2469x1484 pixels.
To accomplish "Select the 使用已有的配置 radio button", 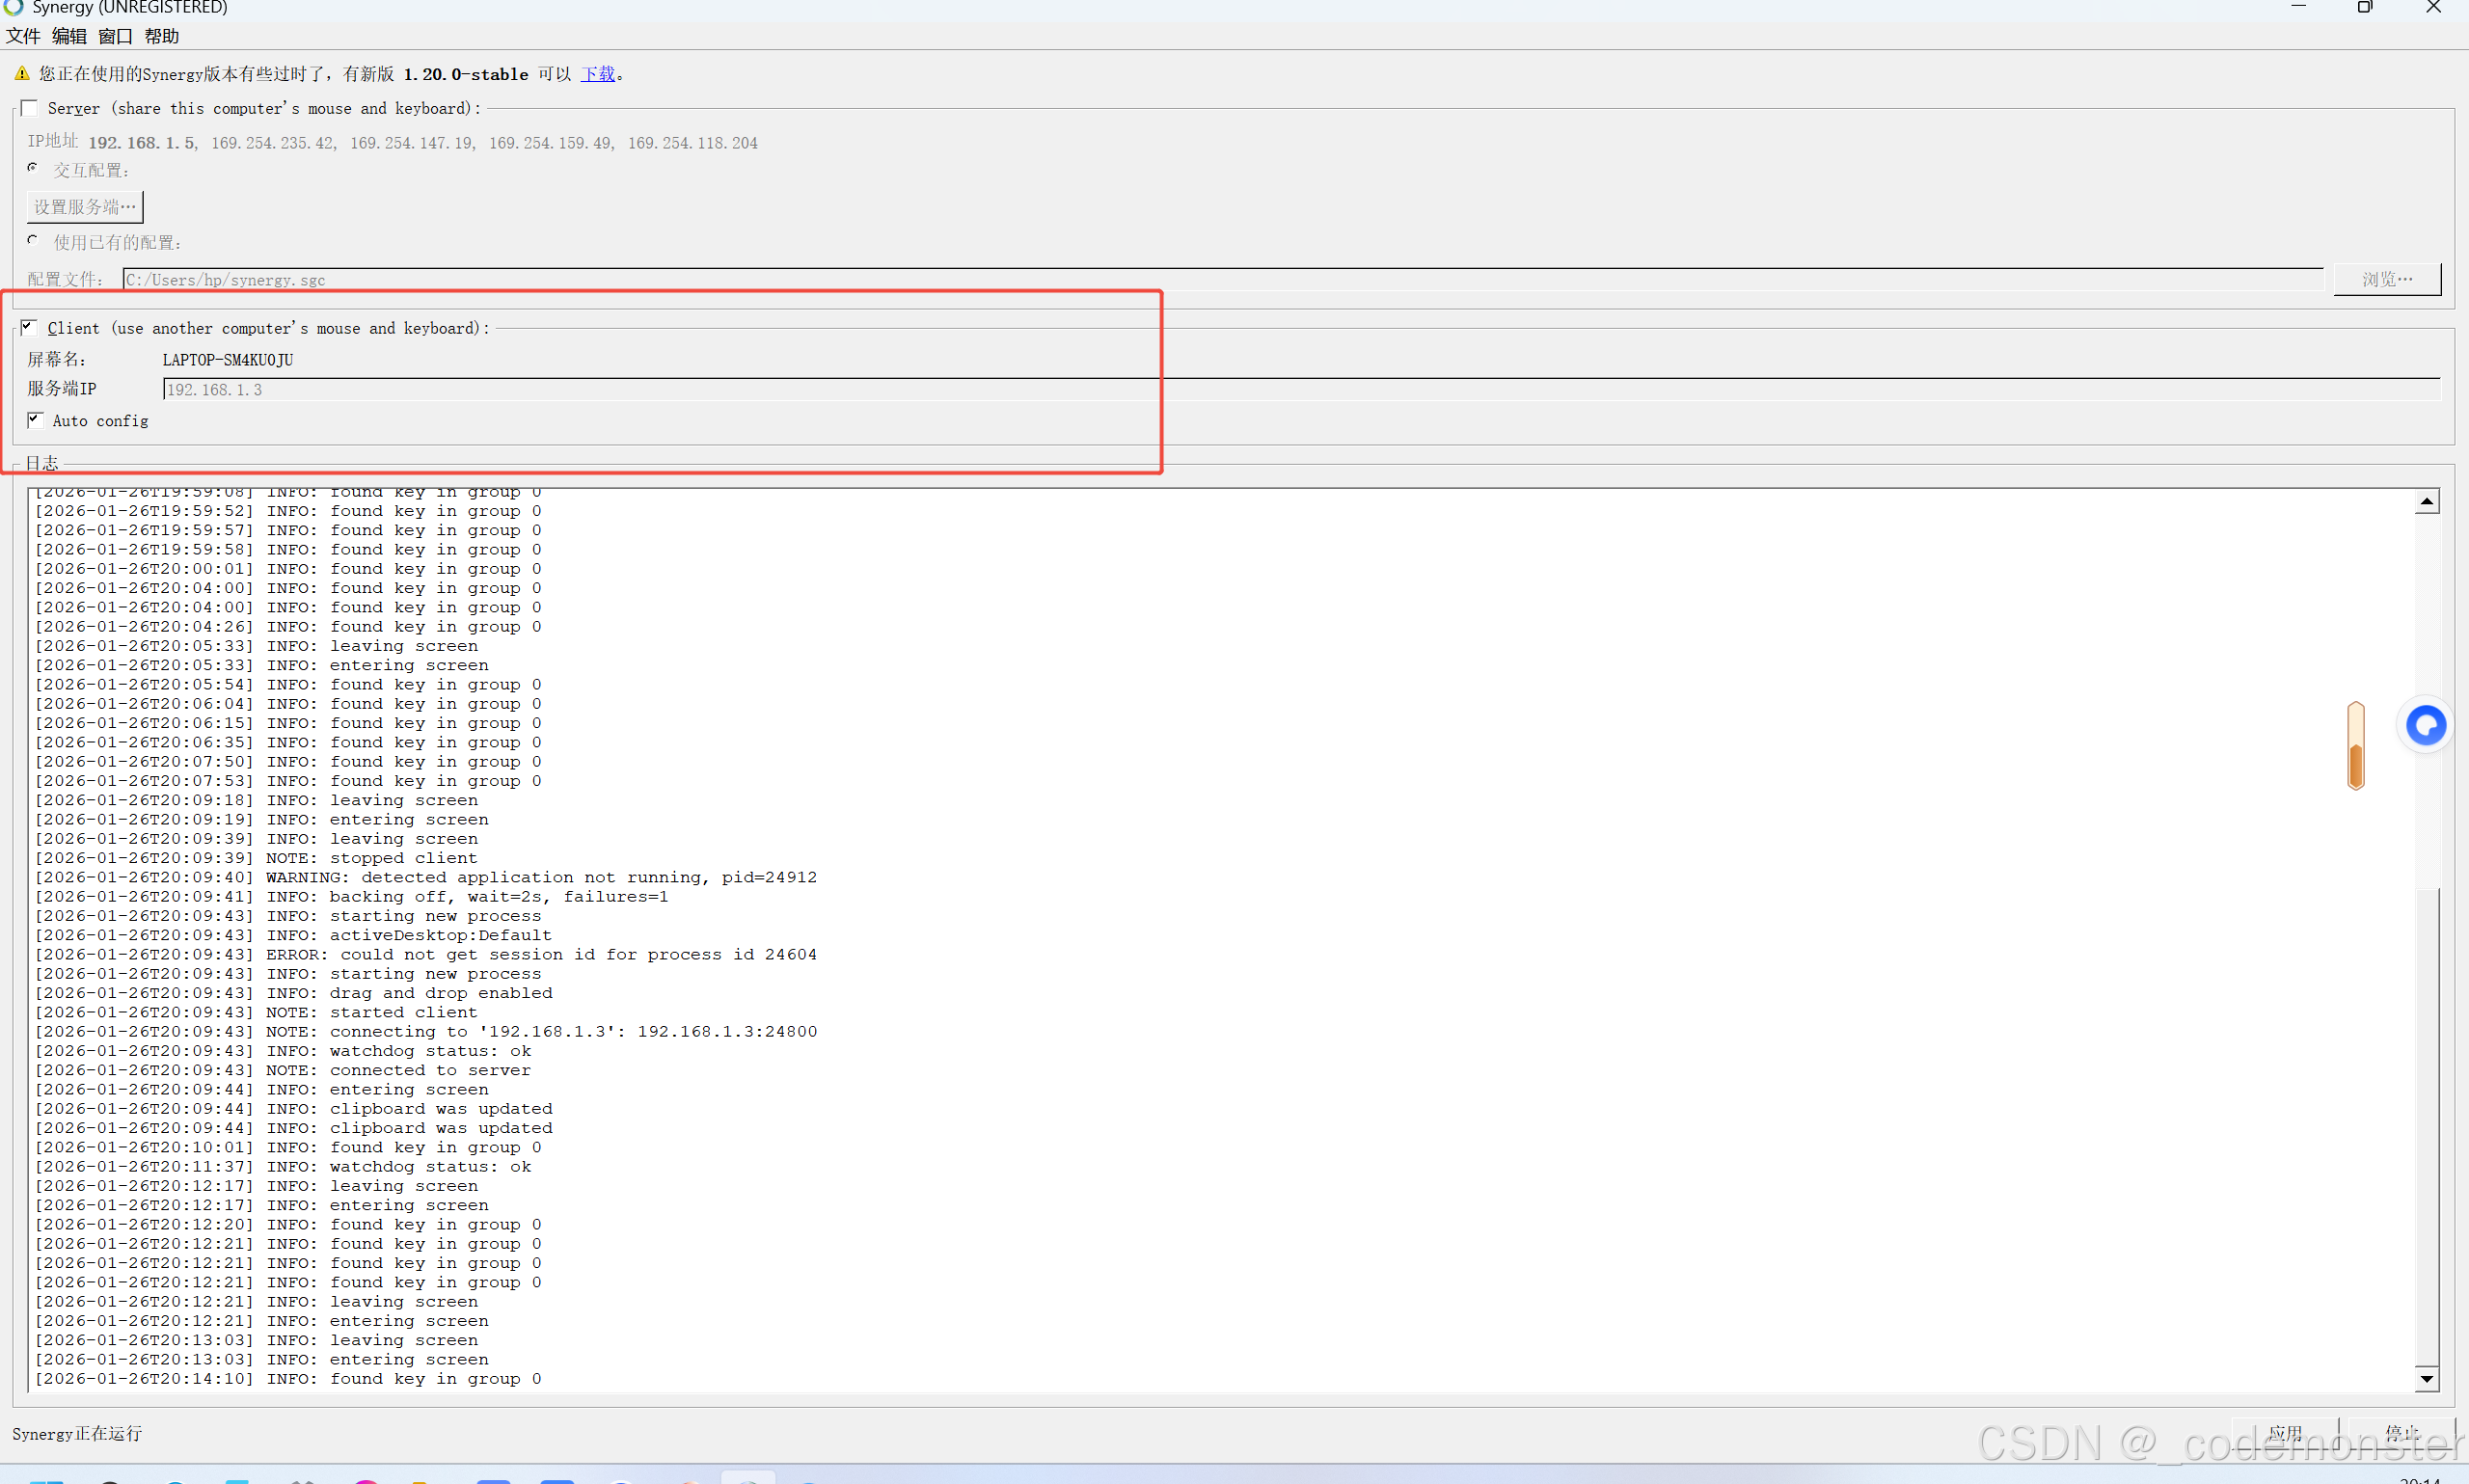I will pos(33,240).
